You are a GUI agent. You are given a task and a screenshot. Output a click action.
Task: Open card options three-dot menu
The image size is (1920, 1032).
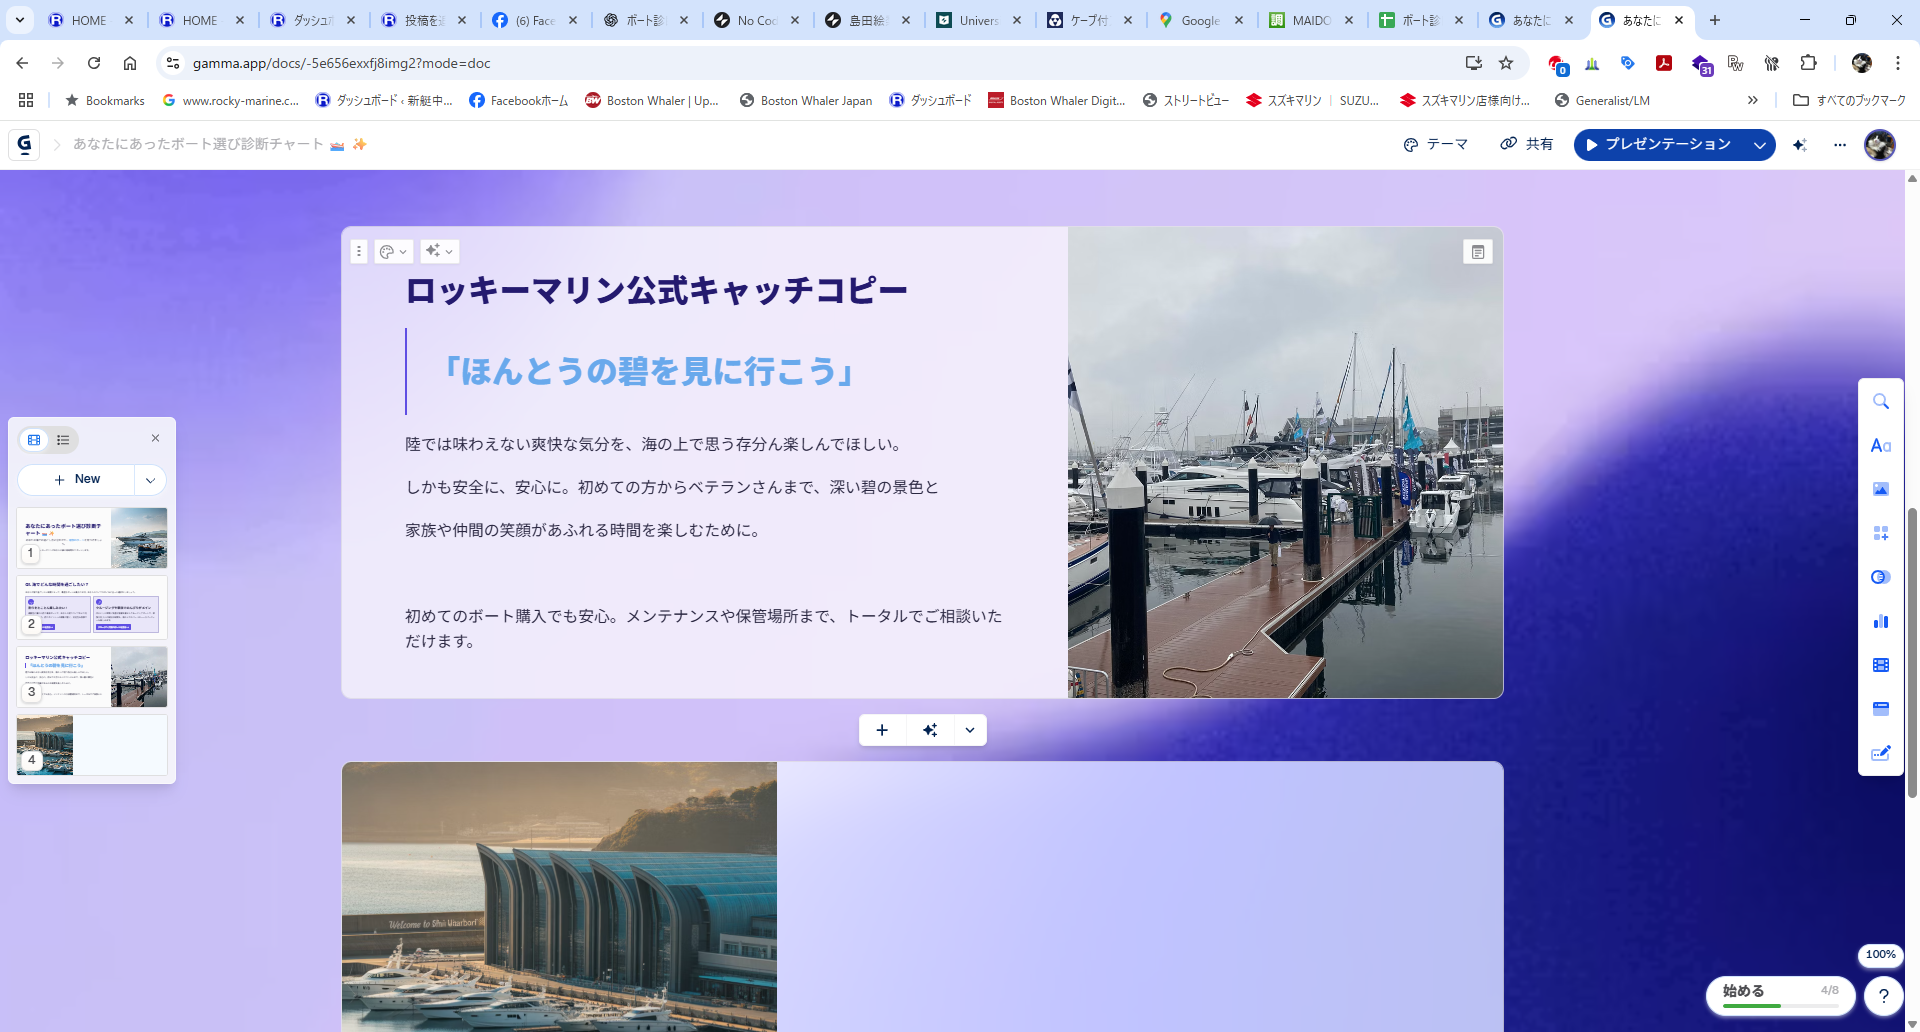pyautogui.click(x=359, y=251)
